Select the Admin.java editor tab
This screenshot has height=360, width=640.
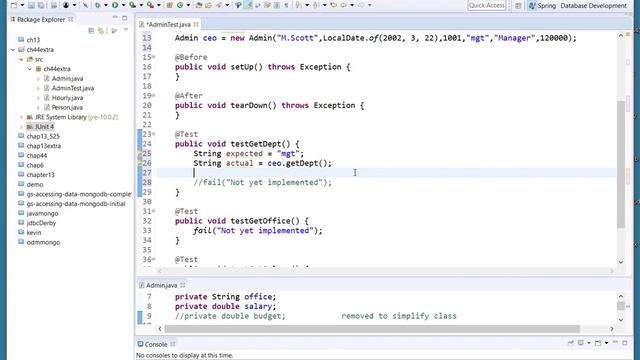tap(161, 285)
